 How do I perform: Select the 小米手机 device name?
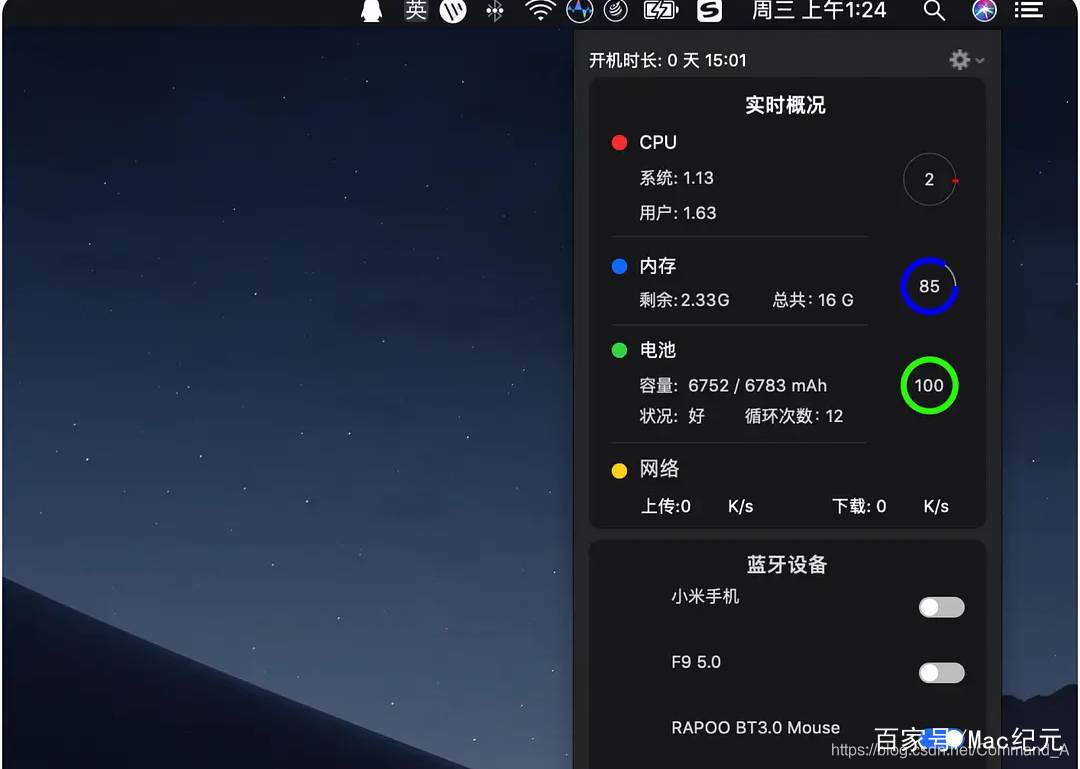point(705,596)
